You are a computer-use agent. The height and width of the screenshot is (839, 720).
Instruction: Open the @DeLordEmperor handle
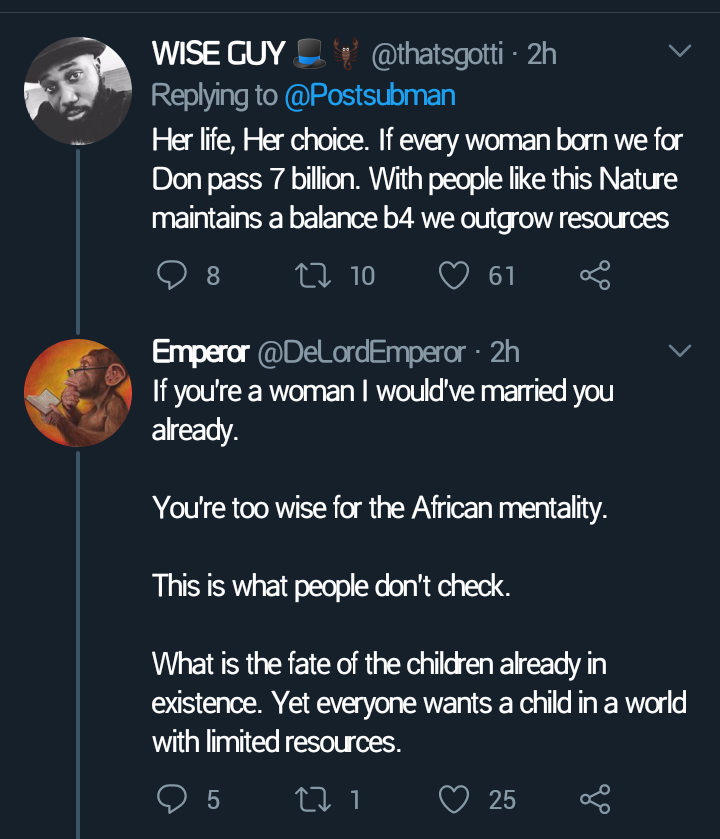pos(362,352)
